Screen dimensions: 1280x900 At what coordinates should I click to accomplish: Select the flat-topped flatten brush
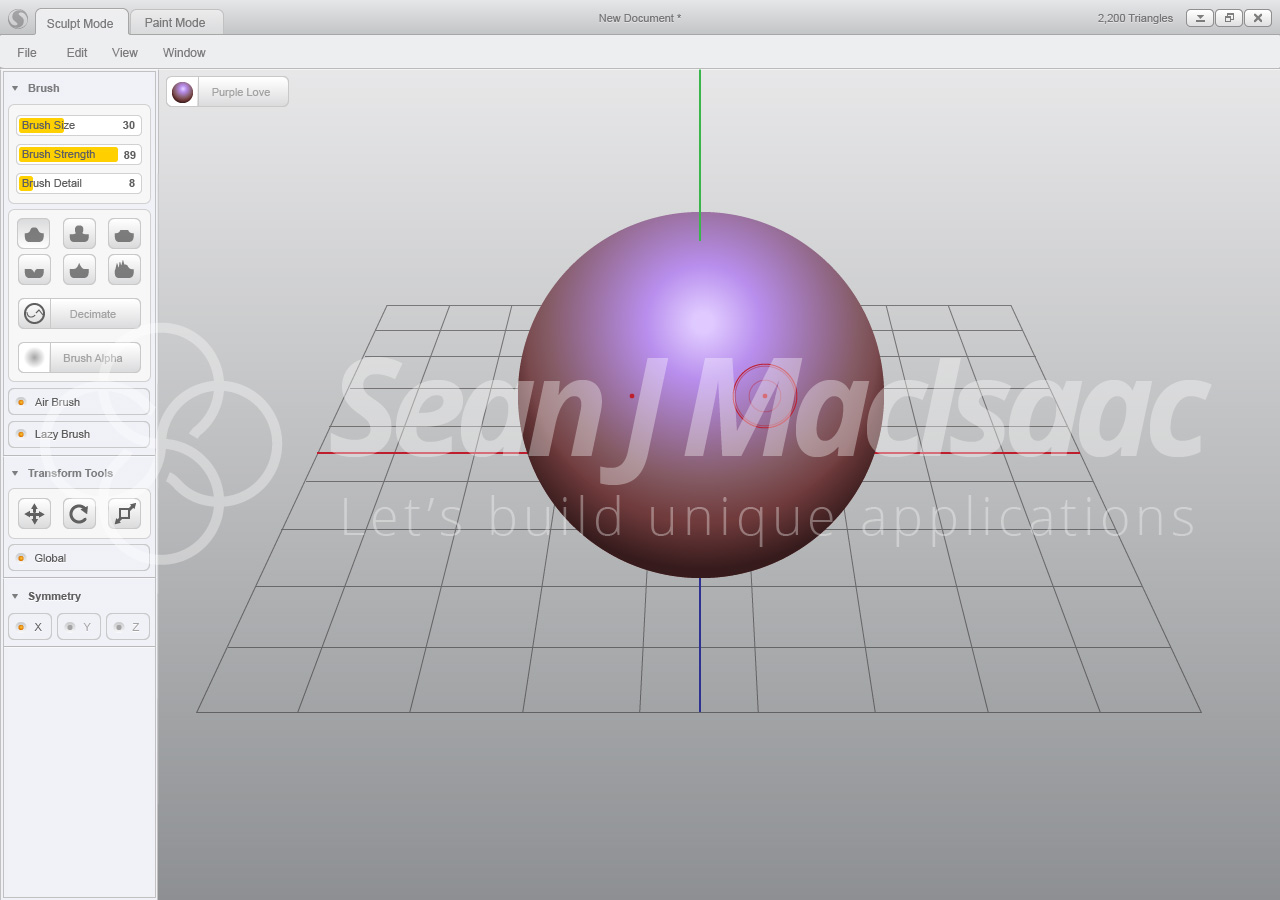(x=124, y=234)
